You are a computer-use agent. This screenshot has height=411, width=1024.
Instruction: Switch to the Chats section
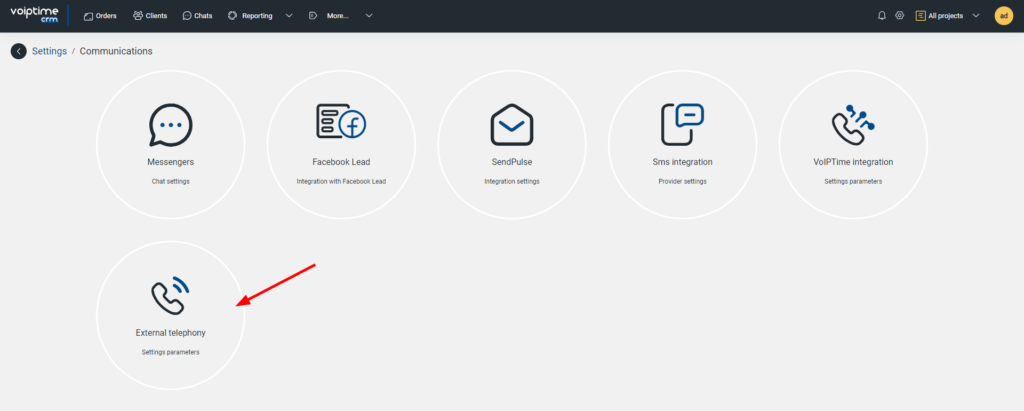point(198,16)
